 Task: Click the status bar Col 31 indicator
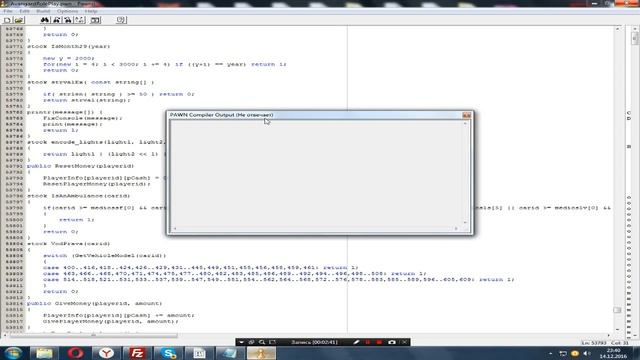(x=620, y=343)
